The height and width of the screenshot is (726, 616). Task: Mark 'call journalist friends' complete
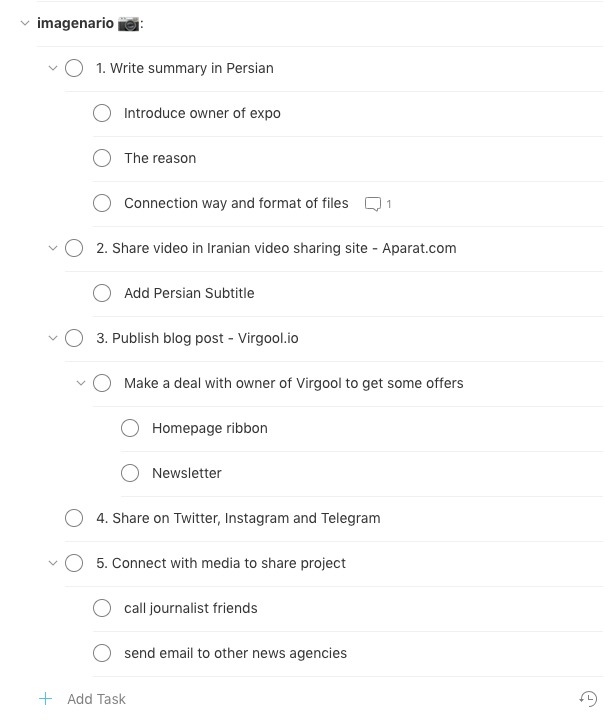102,607
